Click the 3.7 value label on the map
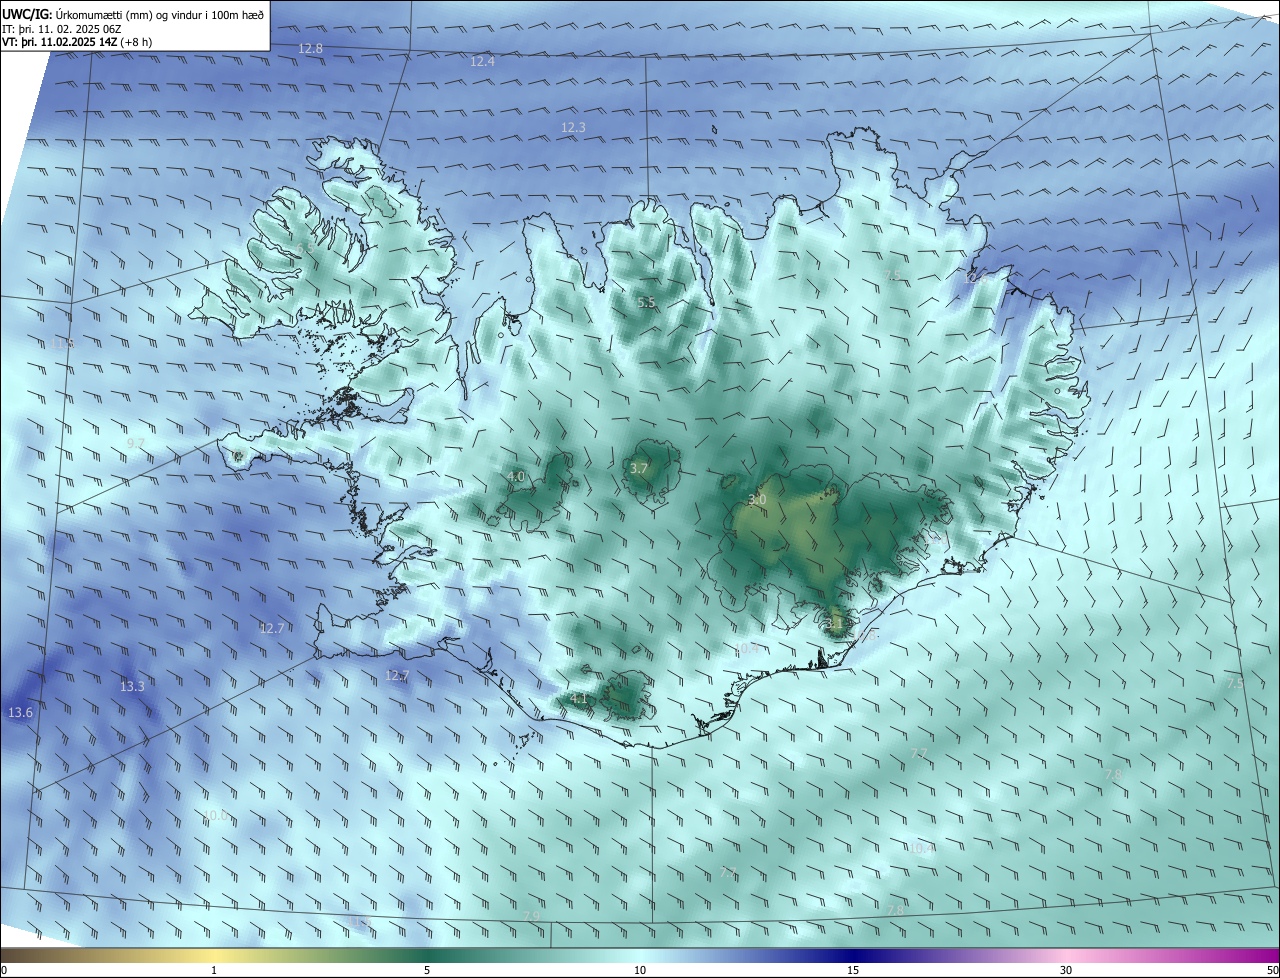Screen dimensions: 1280x978 pyautogui.click(x=639, y=468)
